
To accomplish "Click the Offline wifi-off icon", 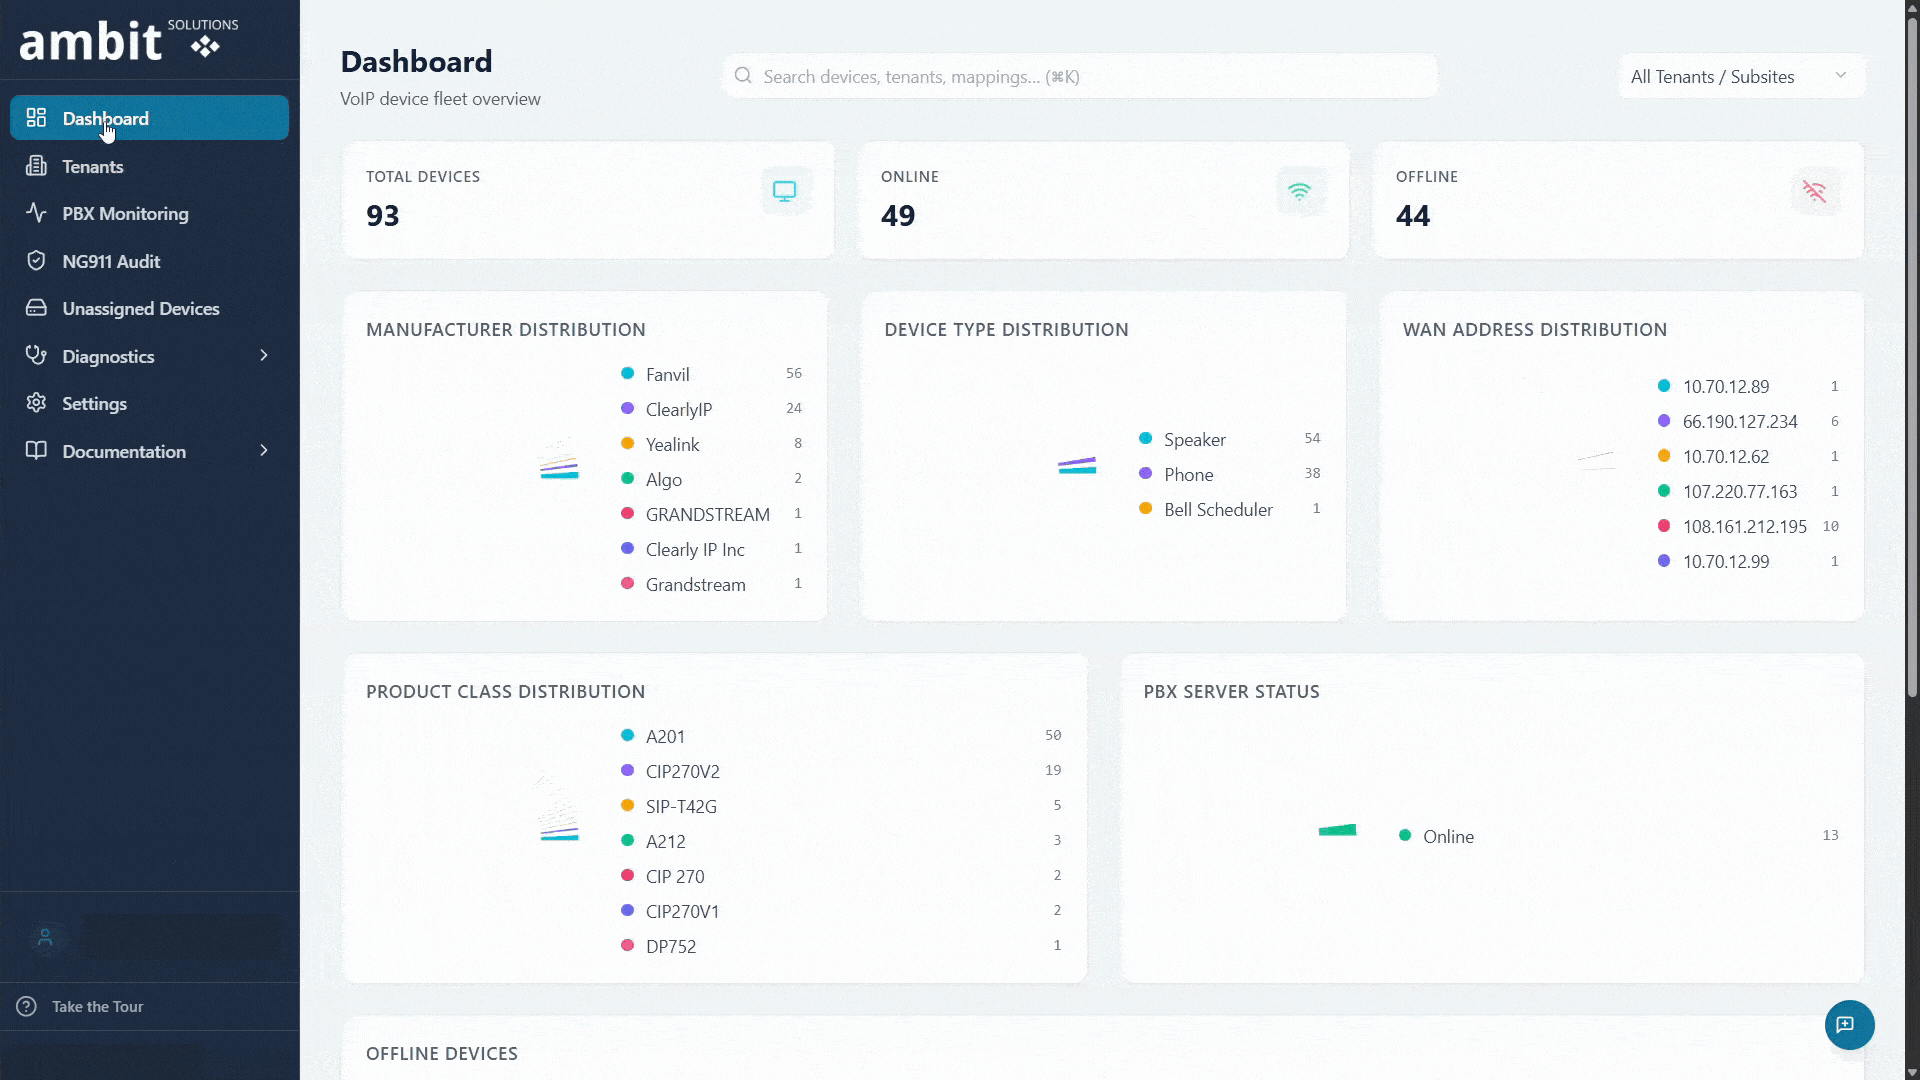I will pyautogui.click(x=1814, y=191).
